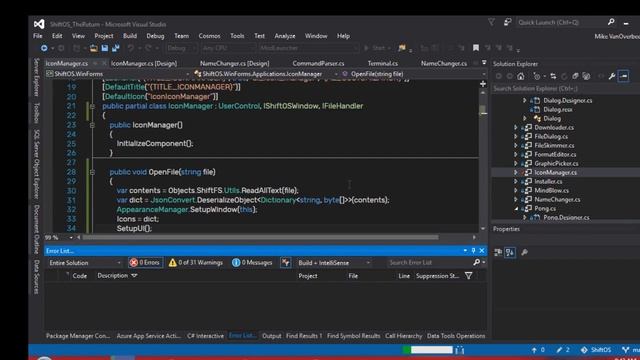Click the Save icon in the toolbar

click(x=104, y=48)
